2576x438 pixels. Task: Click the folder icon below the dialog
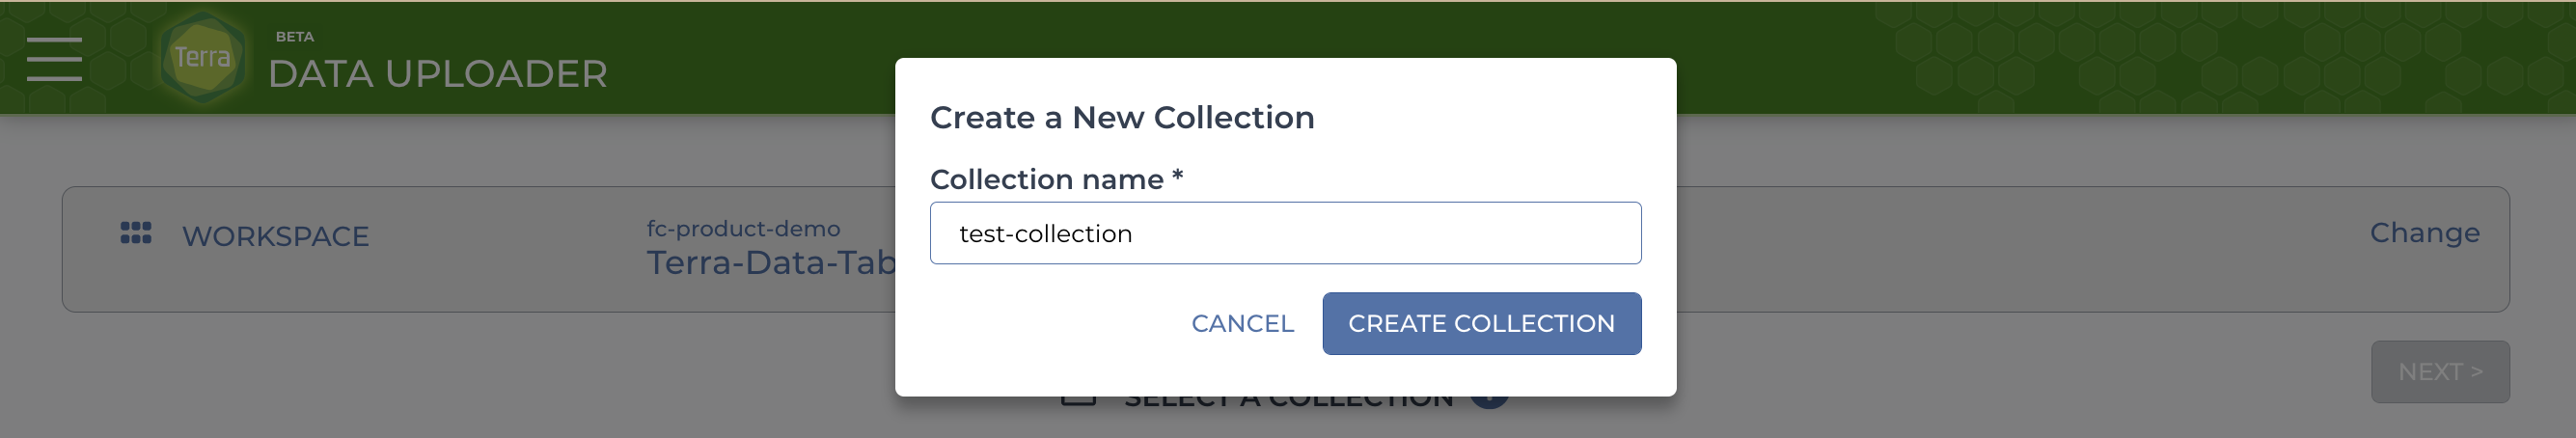(1078, 400)
